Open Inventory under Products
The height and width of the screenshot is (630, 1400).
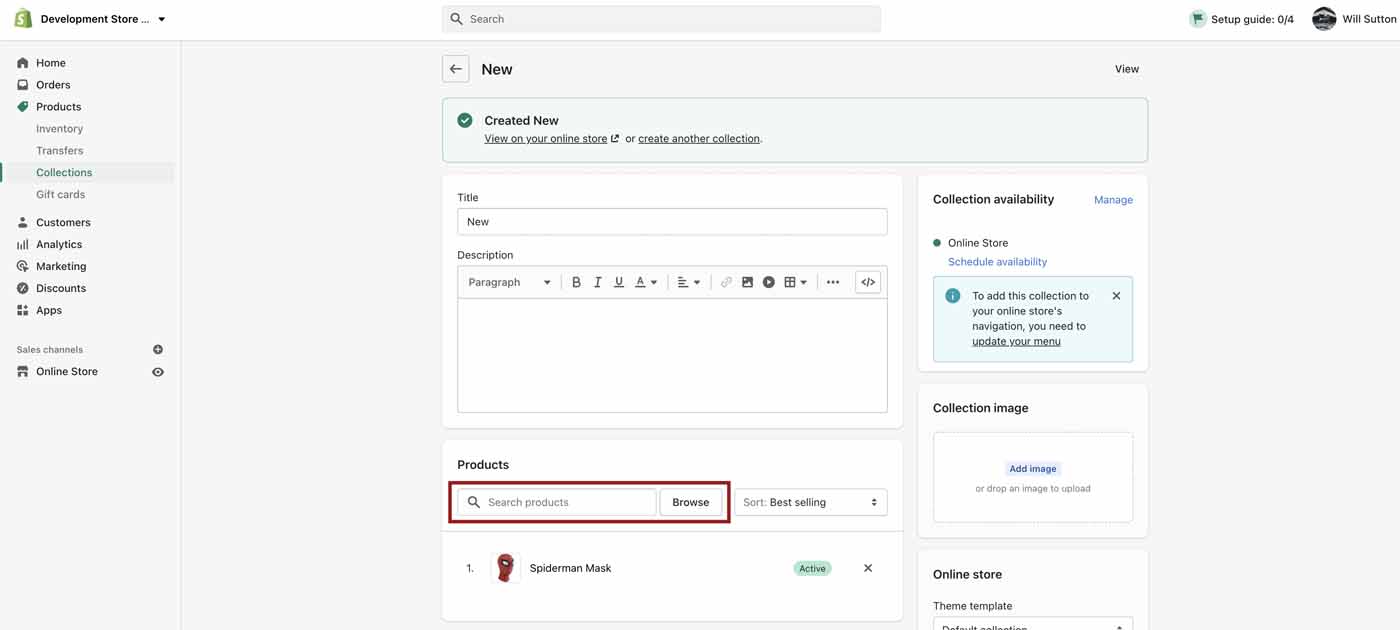pos(59,129)
